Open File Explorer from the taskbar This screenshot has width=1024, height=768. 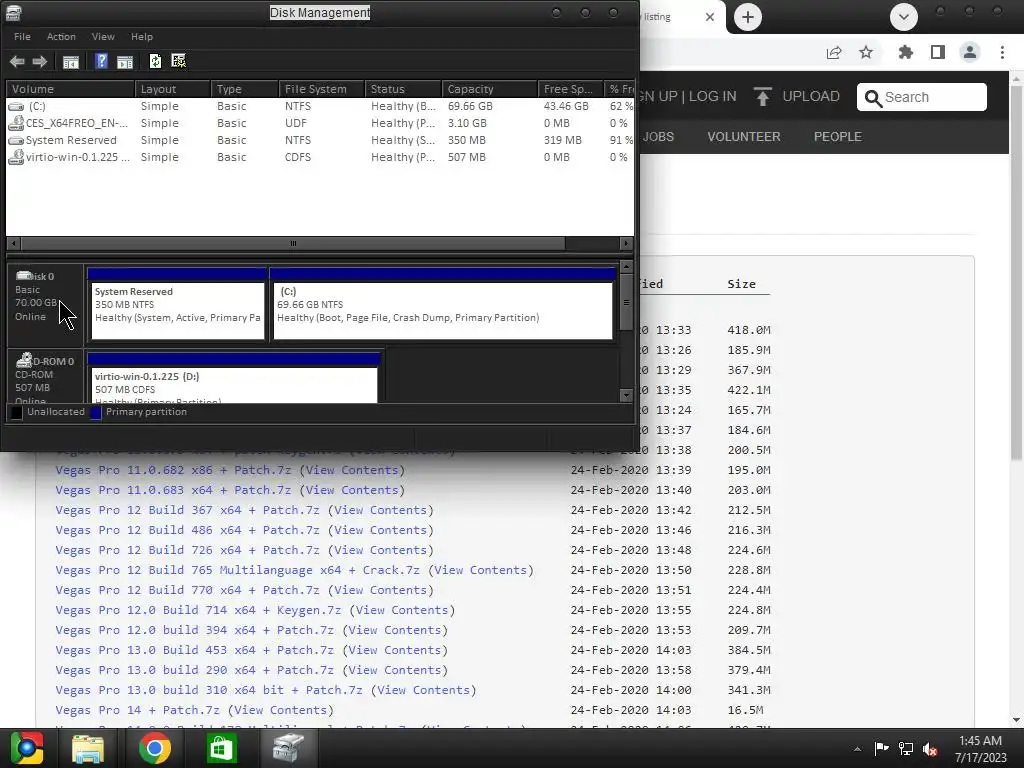tap(88, 748)
